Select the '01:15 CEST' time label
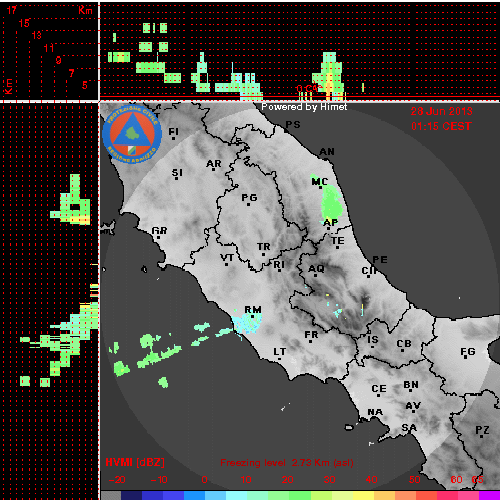The image size is (500, 500). coord(441,126)
